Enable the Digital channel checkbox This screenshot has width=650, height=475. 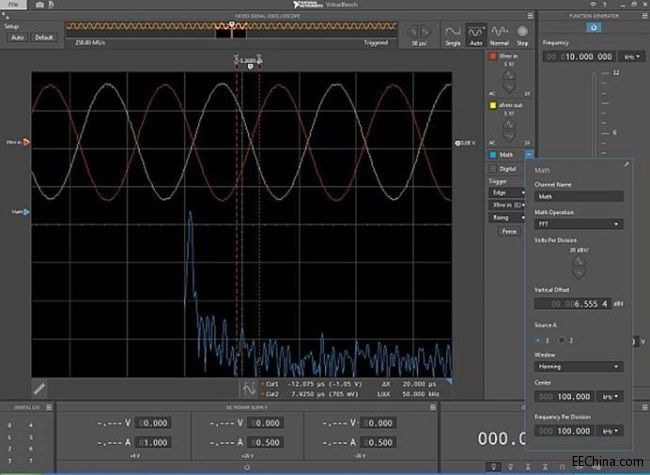[x=492, y=169]
